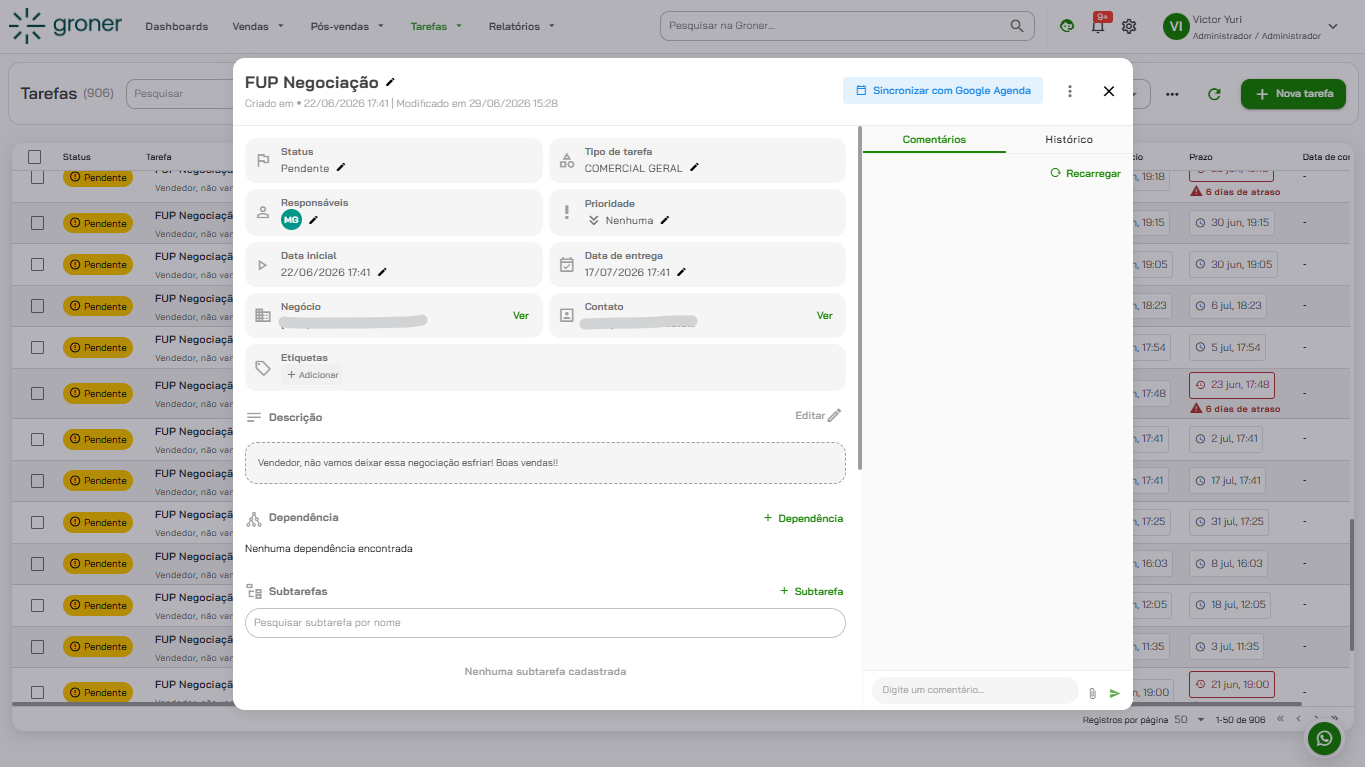
Task: Edit Status field pencil icon
Action: click(x=340, y=168)
